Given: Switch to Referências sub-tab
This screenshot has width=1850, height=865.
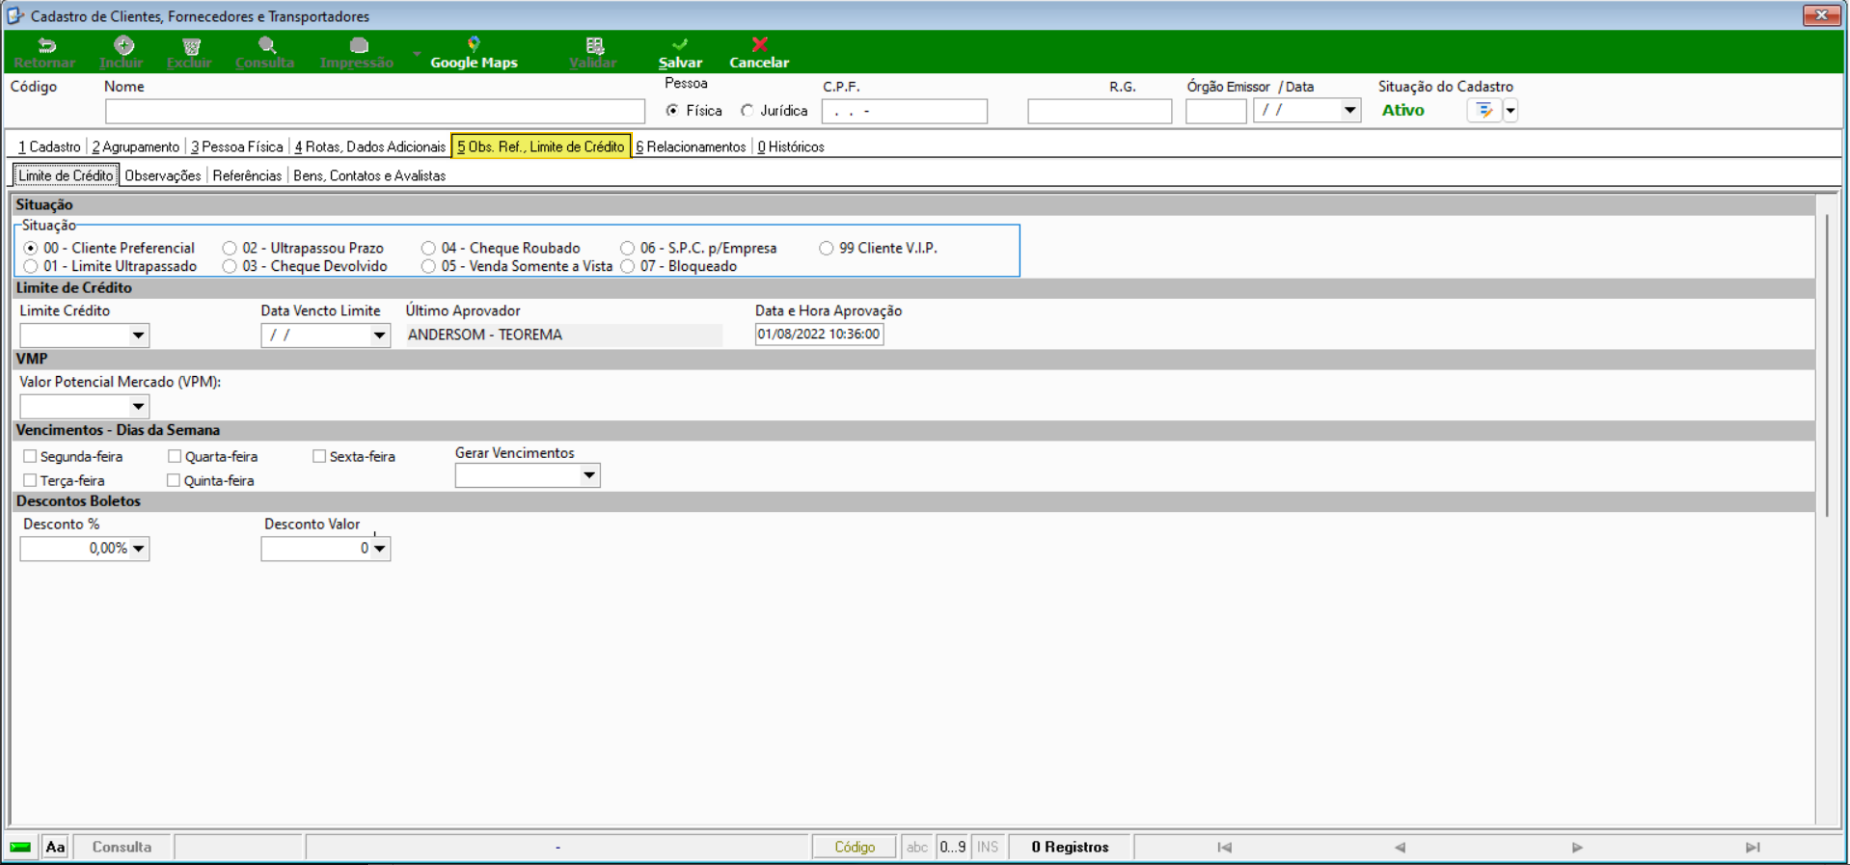Looking at the screenshot, I should tap(247, 176).
